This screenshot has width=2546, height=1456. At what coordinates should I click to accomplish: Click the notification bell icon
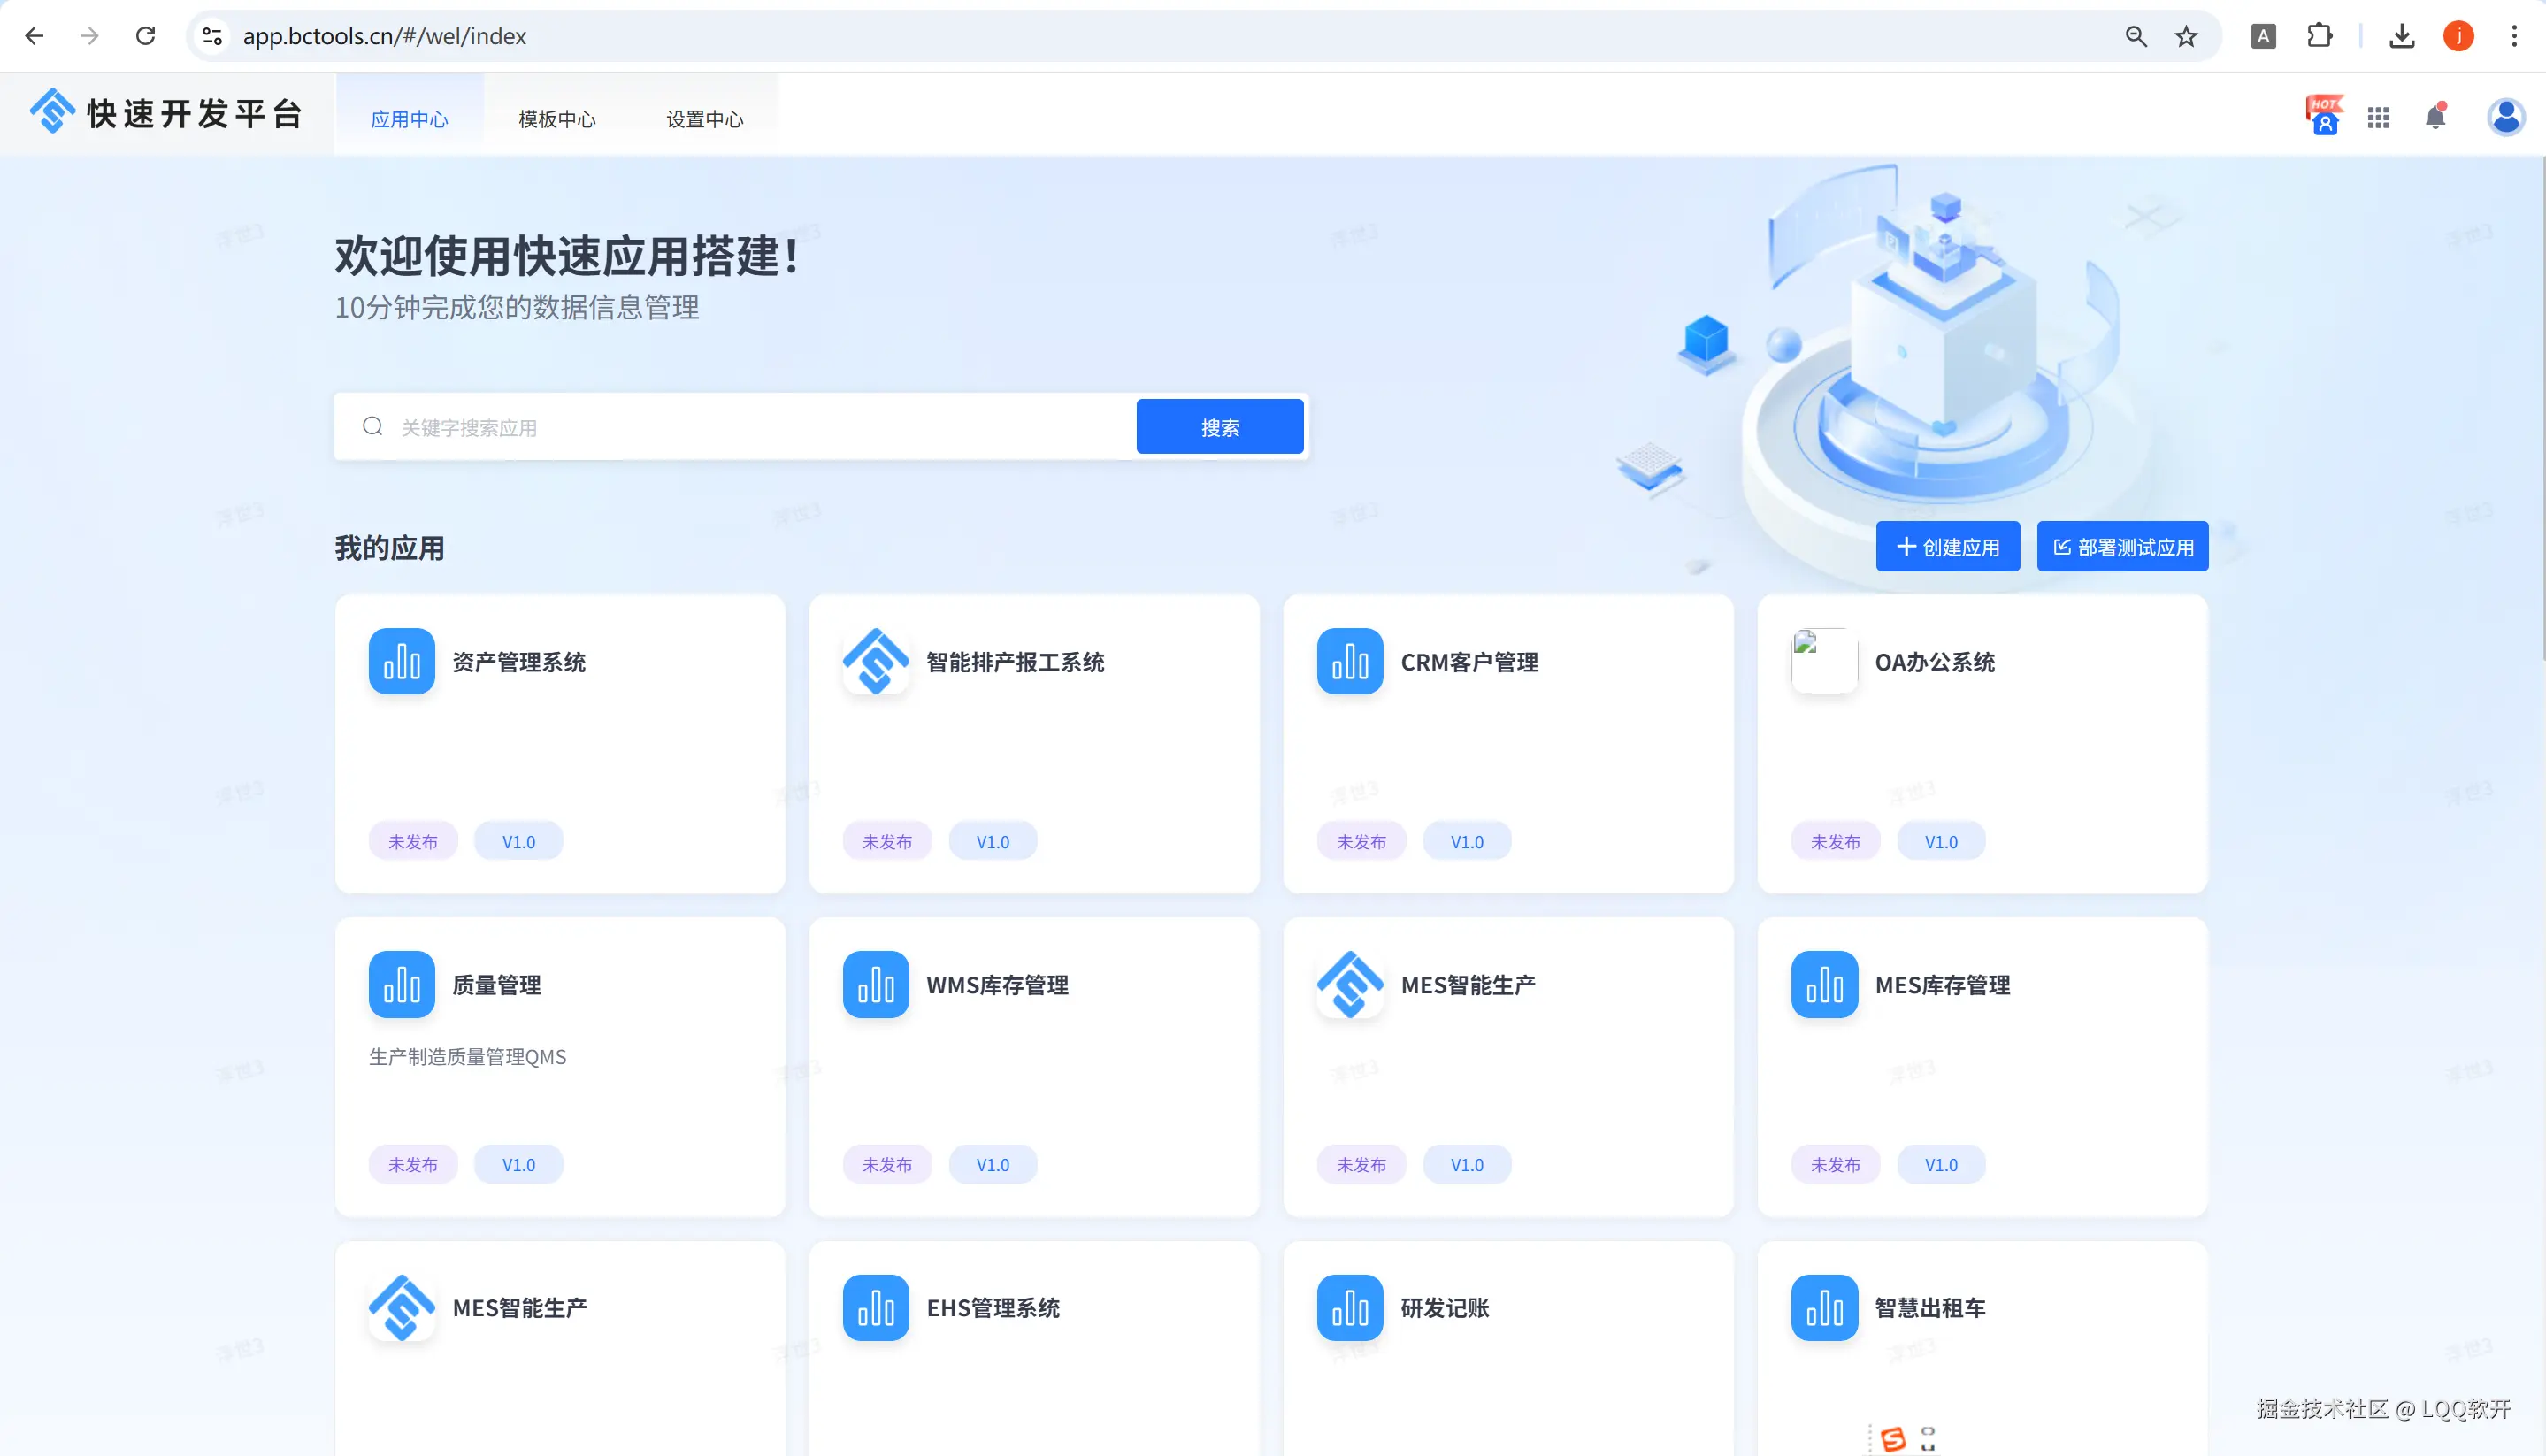(x=2435, y=118)
